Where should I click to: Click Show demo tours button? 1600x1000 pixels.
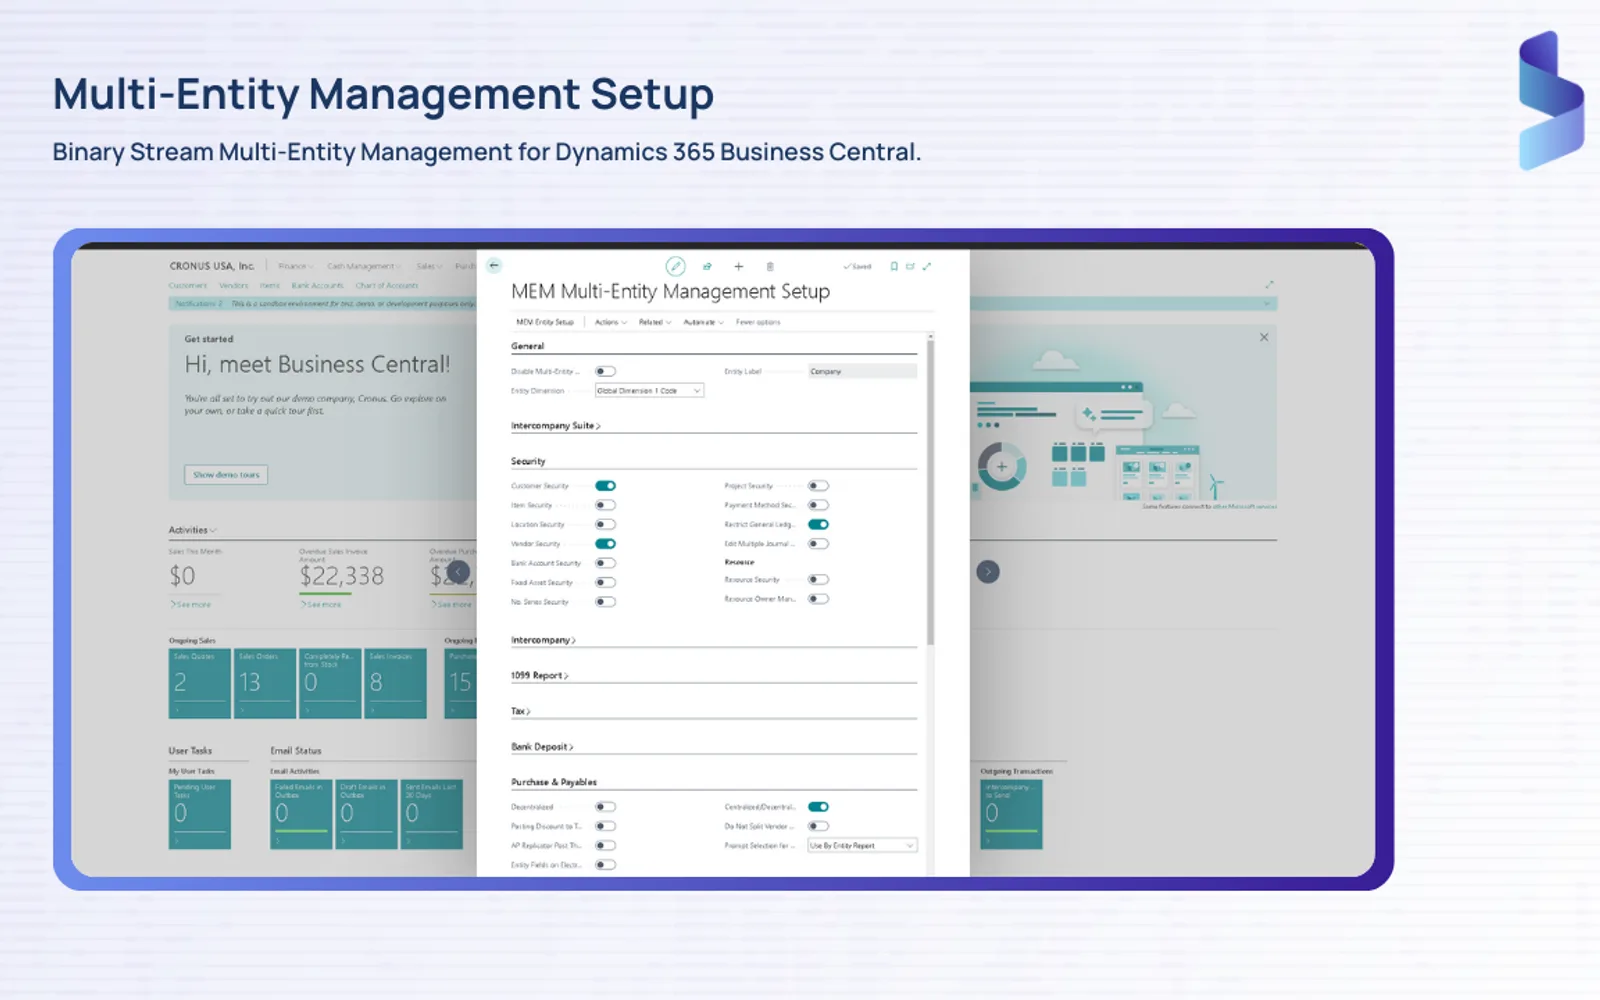coord(226,475)
